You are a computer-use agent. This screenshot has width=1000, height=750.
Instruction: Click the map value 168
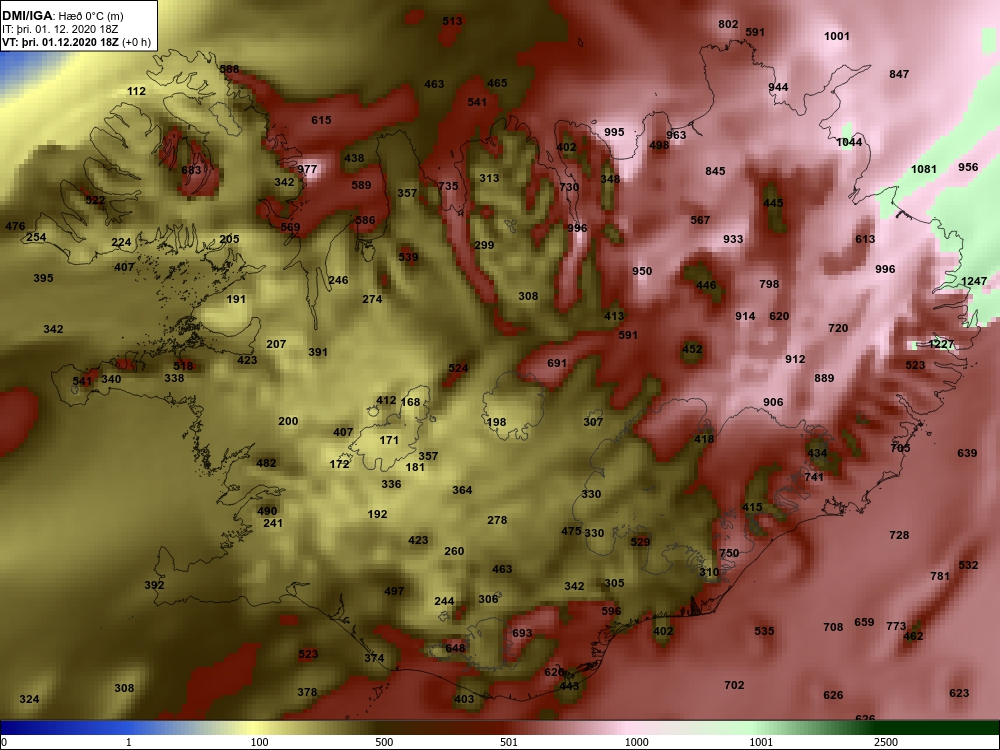tap(411, 402)
